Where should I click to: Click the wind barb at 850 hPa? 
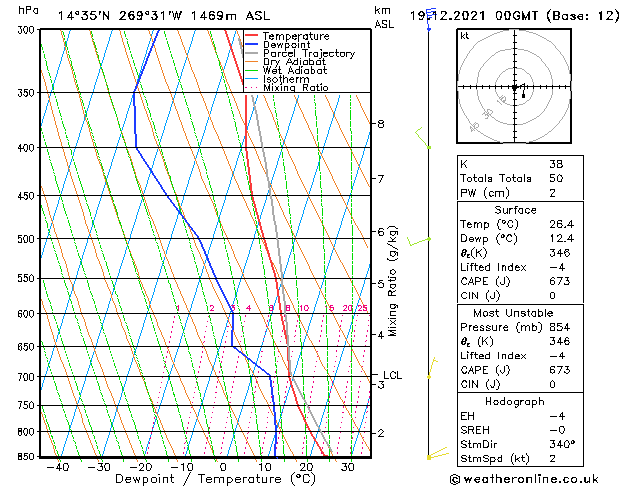pos(436,455)
